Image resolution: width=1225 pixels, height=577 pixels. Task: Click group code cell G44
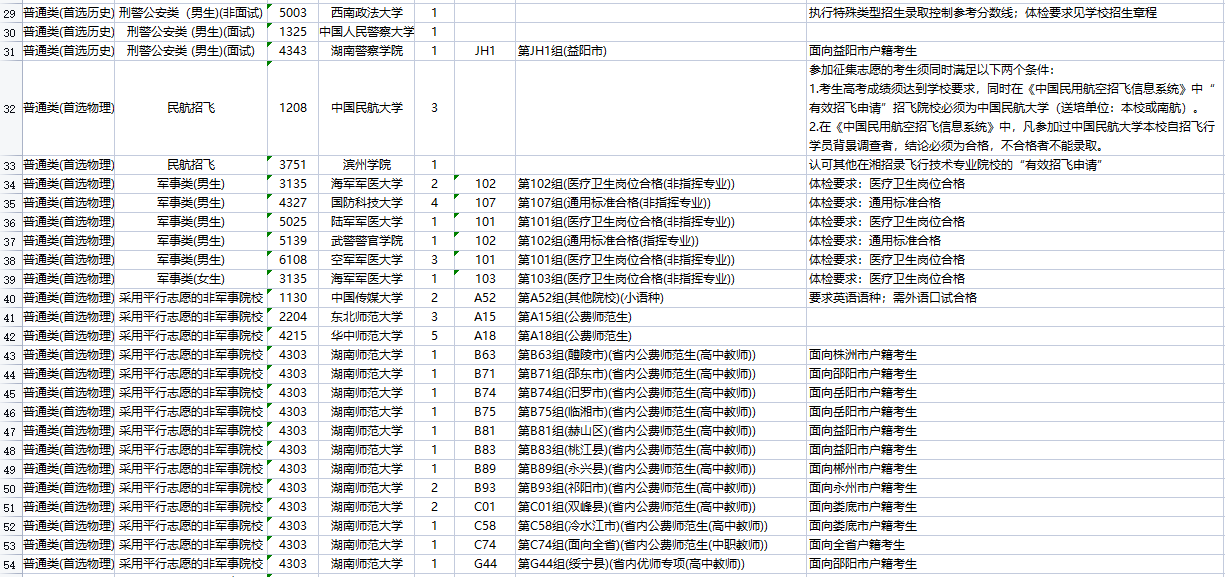485,564
